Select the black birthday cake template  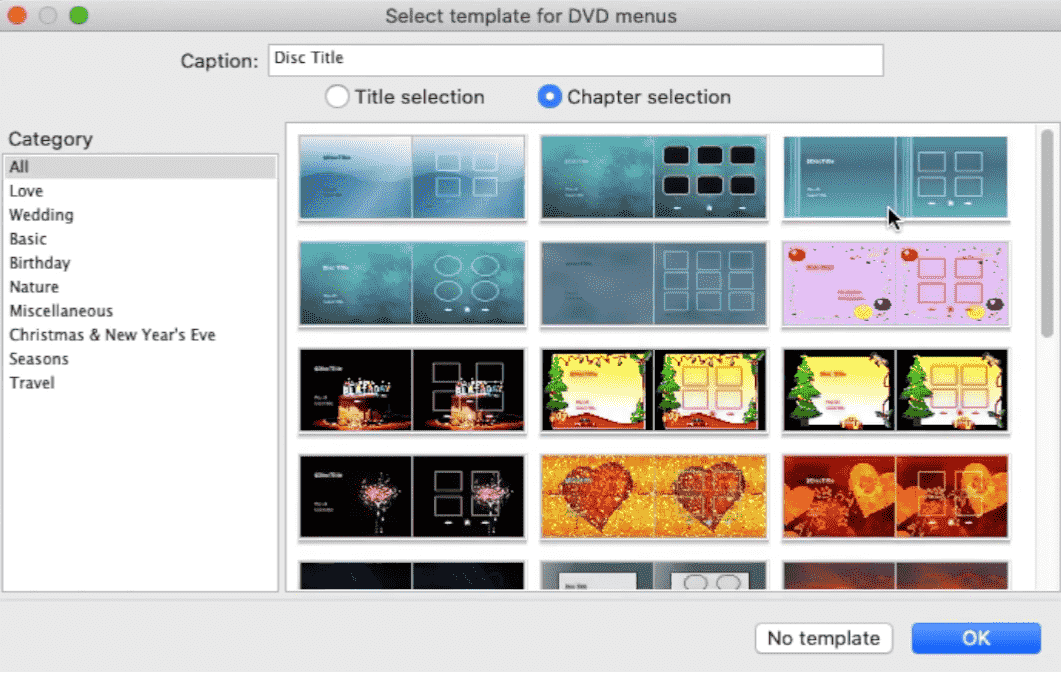412,390
